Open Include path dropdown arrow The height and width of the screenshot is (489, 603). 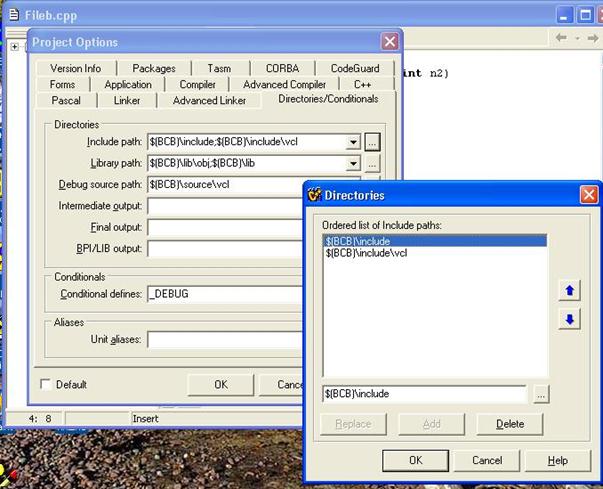353,142
